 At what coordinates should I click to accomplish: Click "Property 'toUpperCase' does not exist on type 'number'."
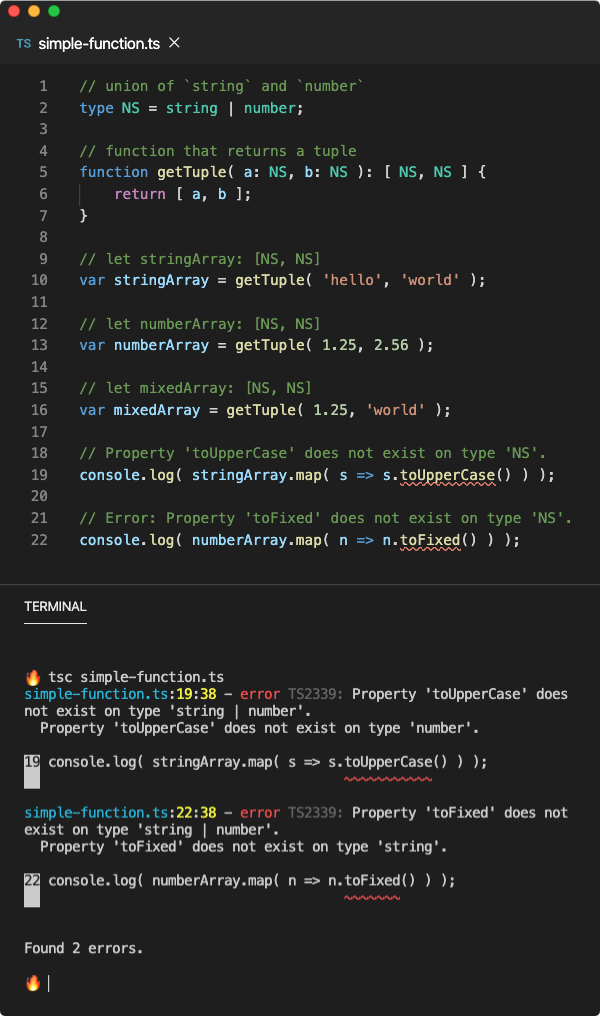[259, 728]
